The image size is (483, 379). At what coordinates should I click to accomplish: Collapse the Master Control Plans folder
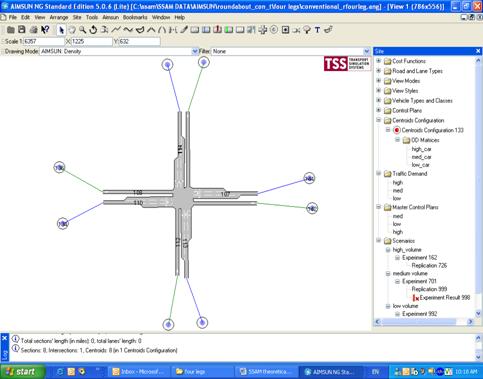tap(378, 207)
